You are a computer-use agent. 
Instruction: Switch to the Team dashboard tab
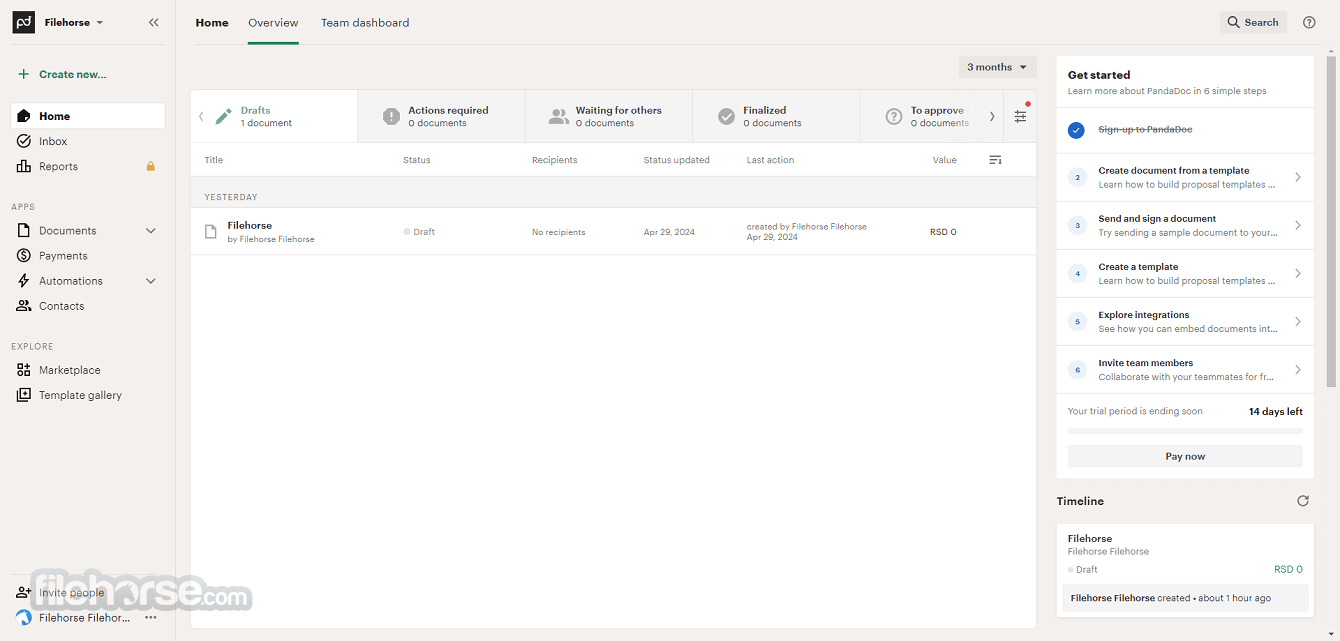click(x=365, y=22)
